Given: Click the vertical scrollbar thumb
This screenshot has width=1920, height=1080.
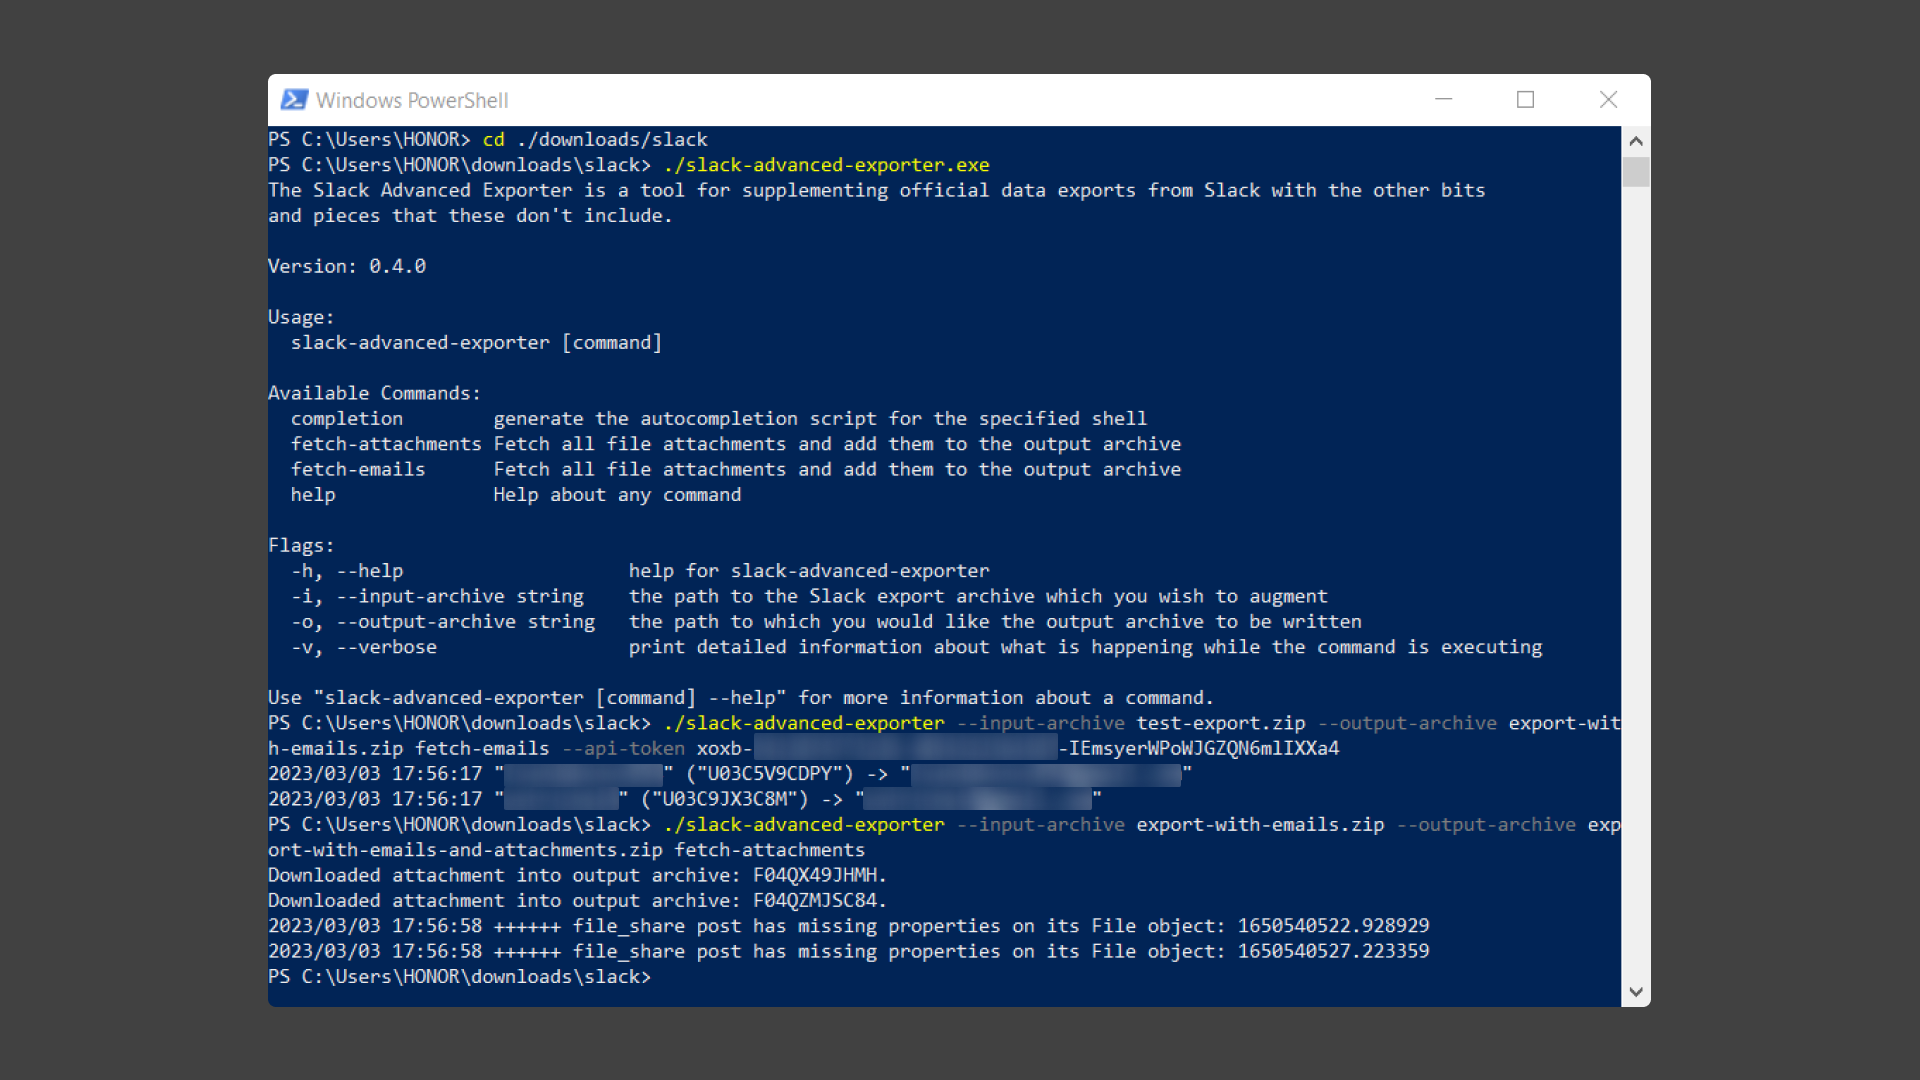Looking at the screenshot, I should (1636, 172).
